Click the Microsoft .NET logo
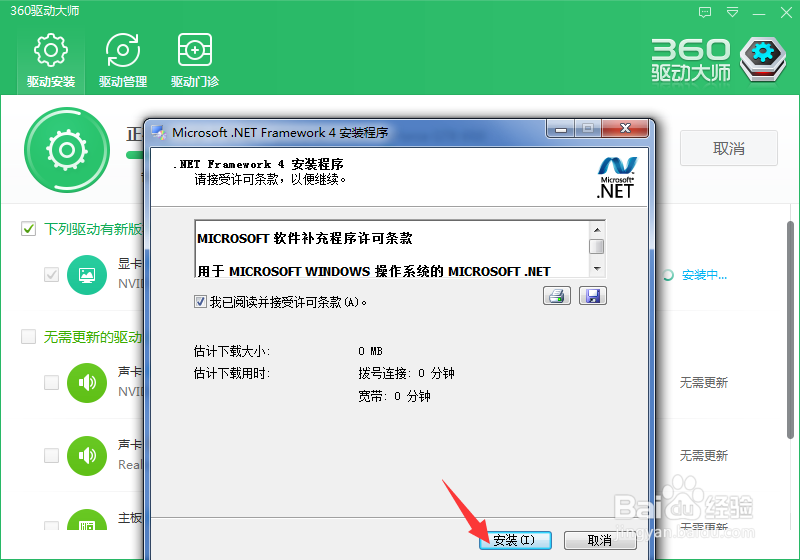Image resolution: width=800 pixels, height=560 pixels. [616, 177]
